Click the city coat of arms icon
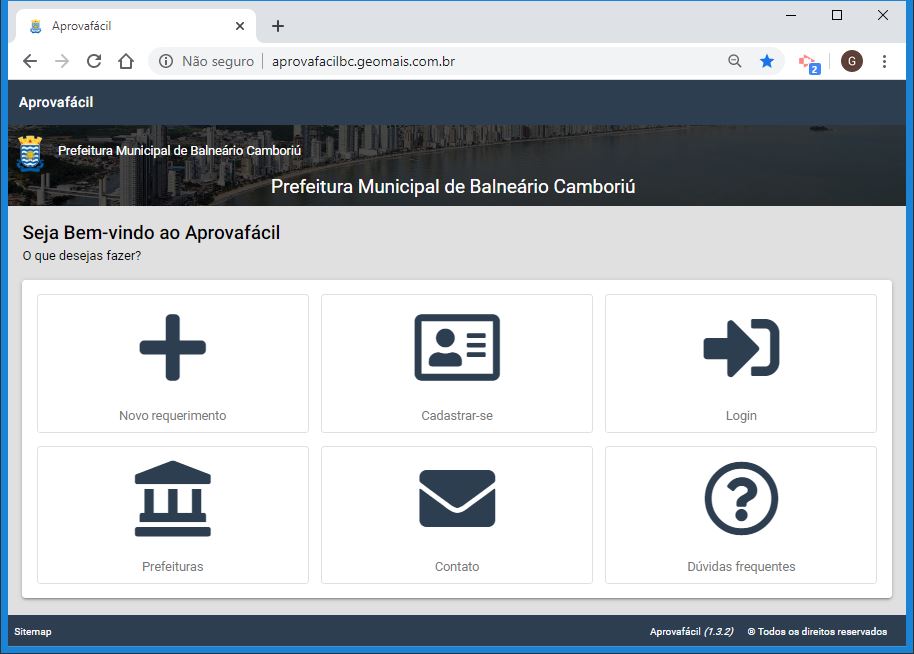Viewport: 914px width, 654px height. click(30, 153)
